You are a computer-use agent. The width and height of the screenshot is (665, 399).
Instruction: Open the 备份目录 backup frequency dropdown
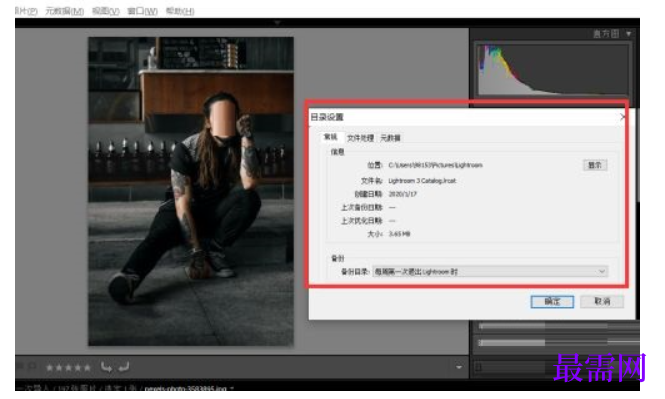(490, 271)
